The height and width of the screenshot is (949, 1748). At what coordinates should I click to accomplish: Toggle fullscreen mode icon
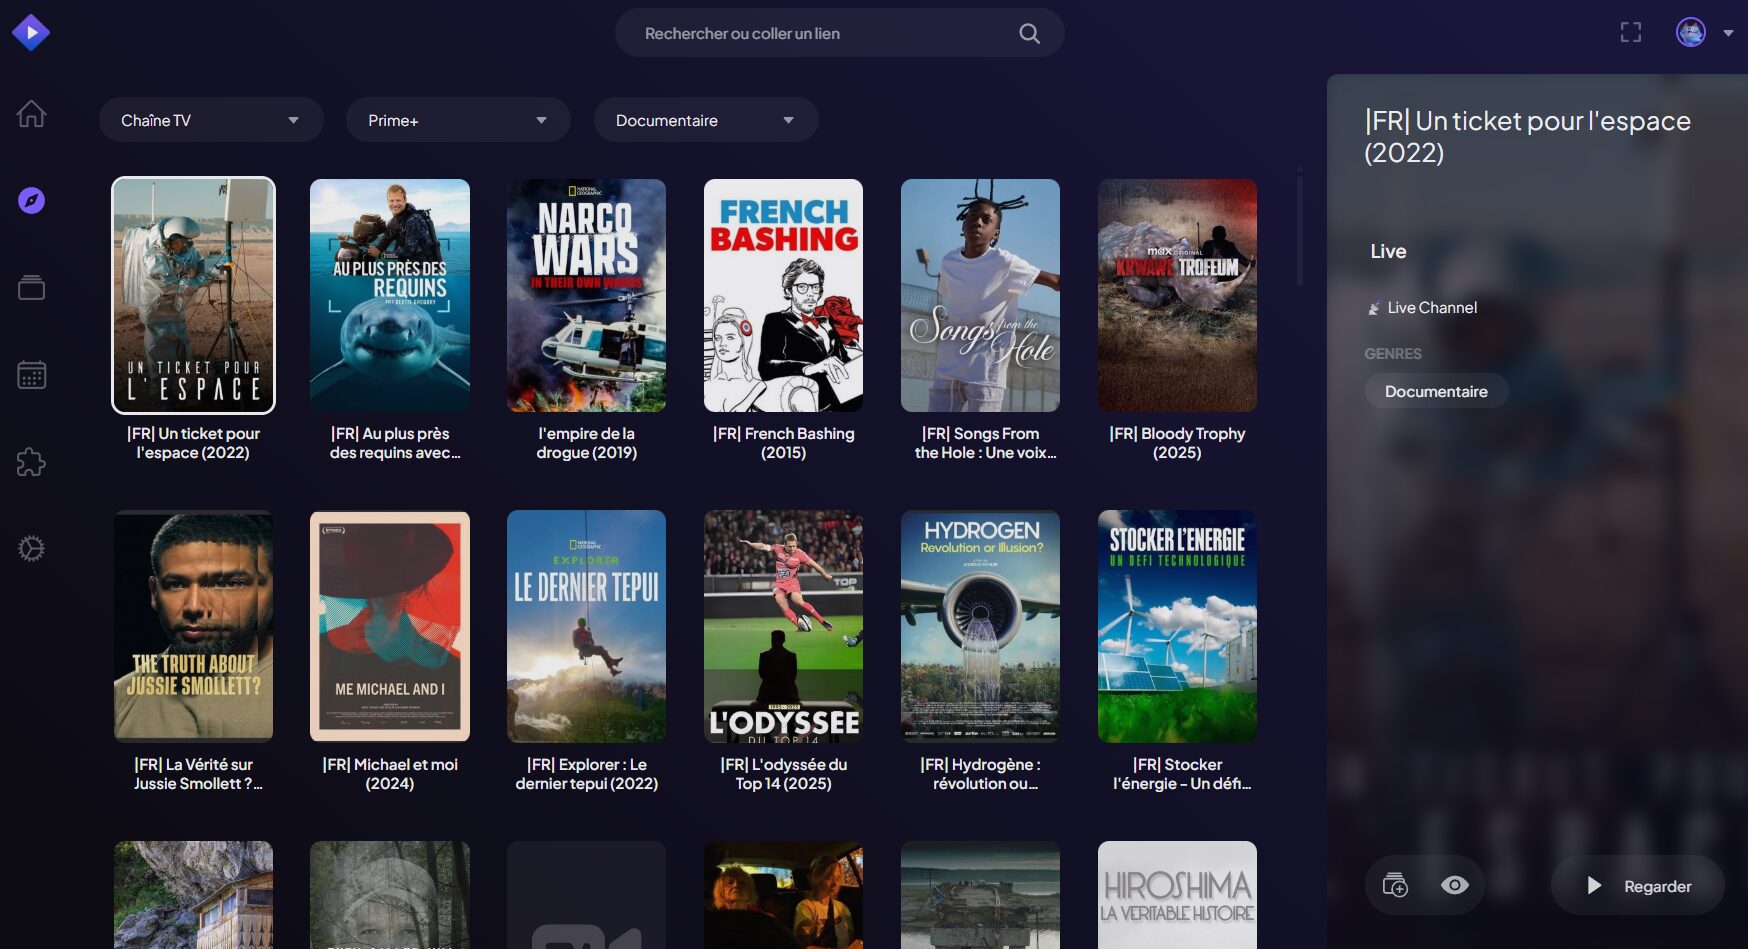click(x=1631, y=33)
